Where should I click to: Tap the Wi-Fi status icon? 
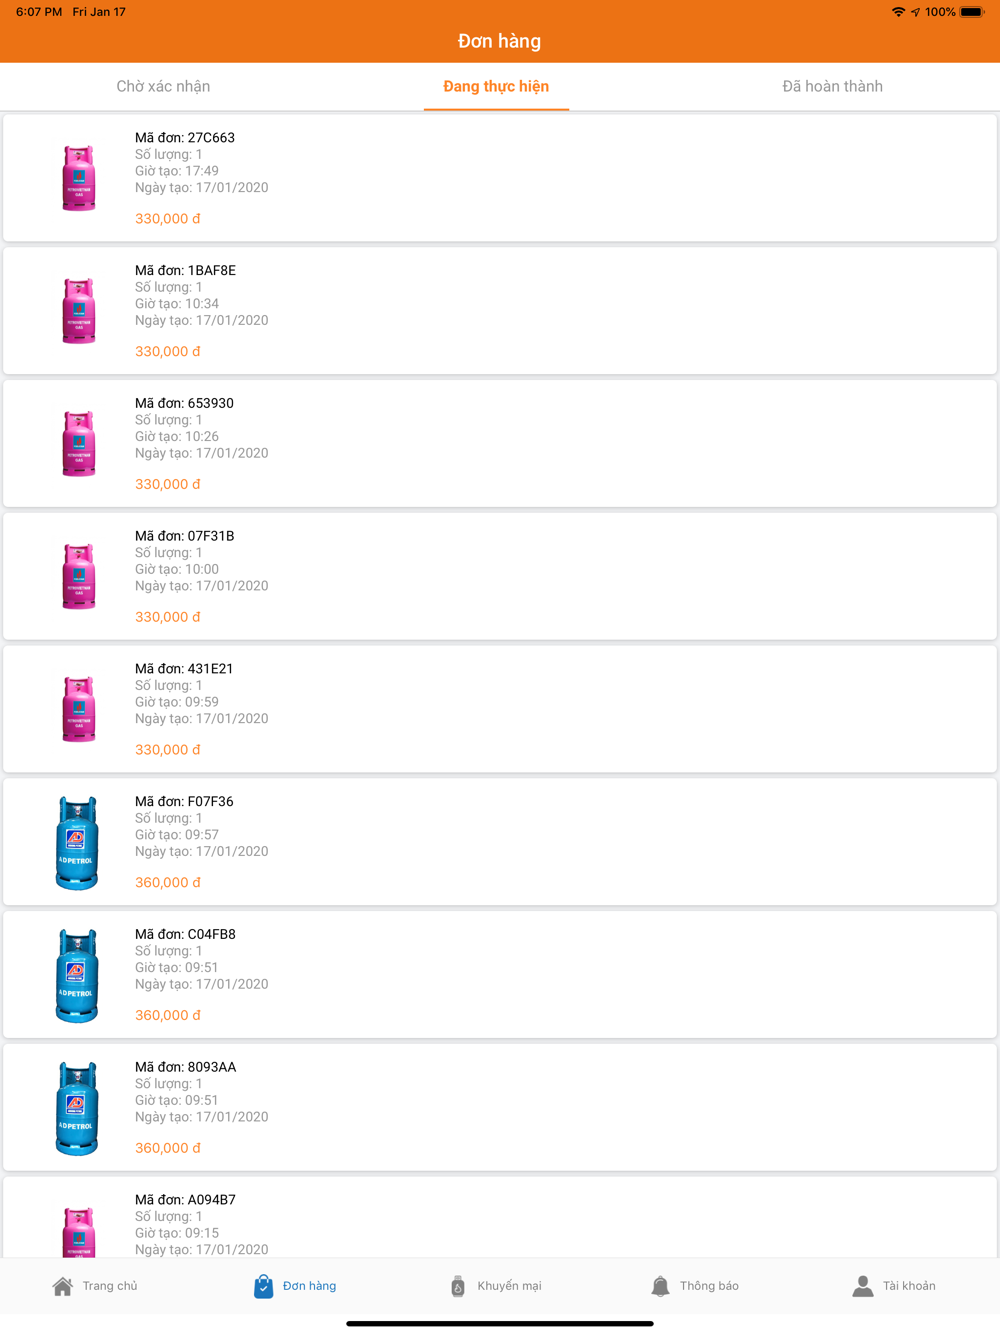(x=898, y=12)
